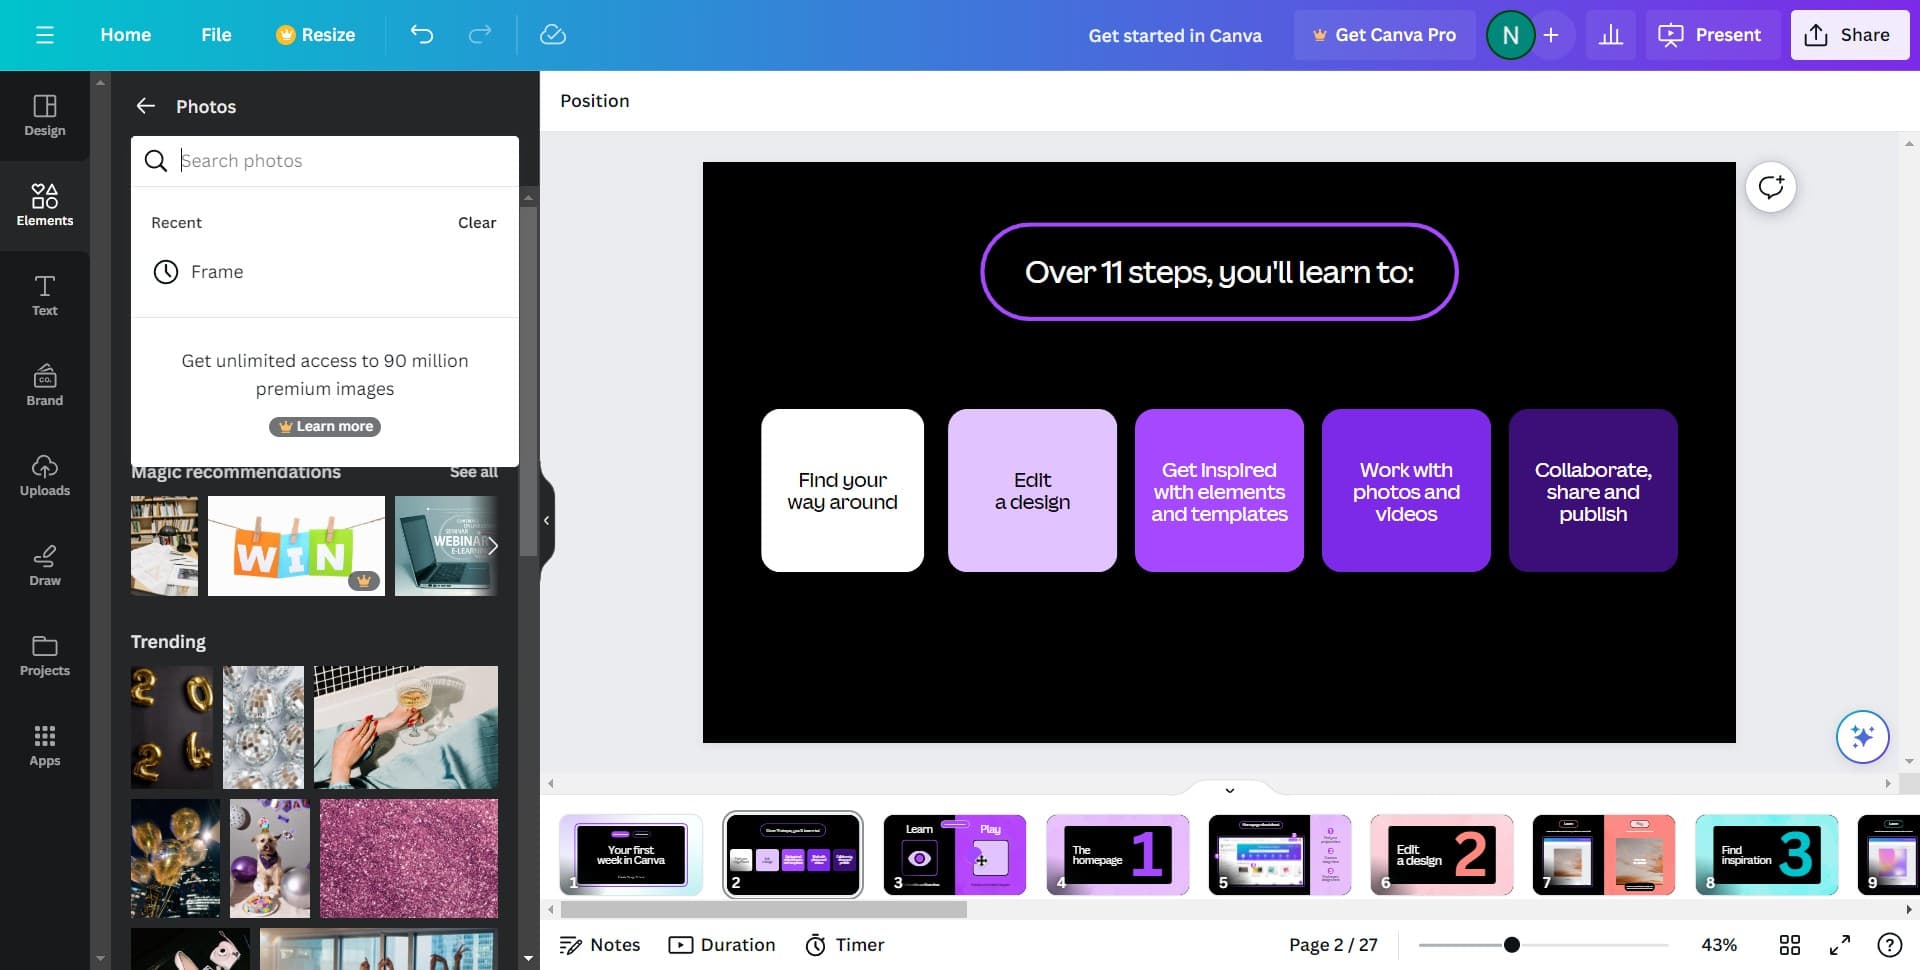Viewport: 1920px width, 970px height.
Task: Add a comment on the slide
Action: click(1770, 187)
